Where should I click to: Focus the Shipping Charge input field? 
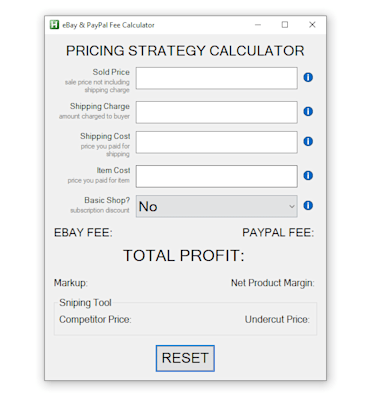point(217,112)
